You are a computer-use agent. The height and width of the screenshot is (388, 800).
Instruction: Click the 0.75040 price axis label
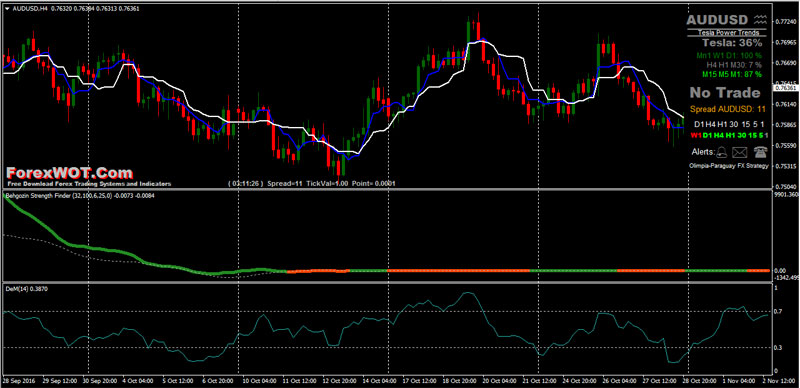coord(786,187)
